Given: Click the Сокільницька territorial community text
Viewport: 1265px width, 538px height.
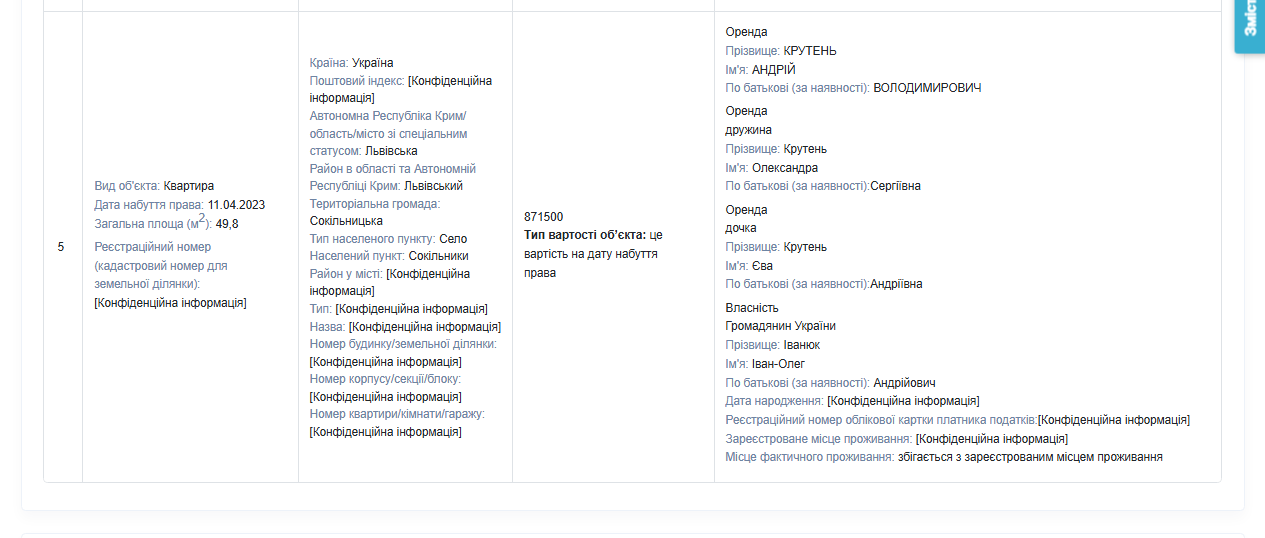Looking at the screenshot, I should click(346, 221).
